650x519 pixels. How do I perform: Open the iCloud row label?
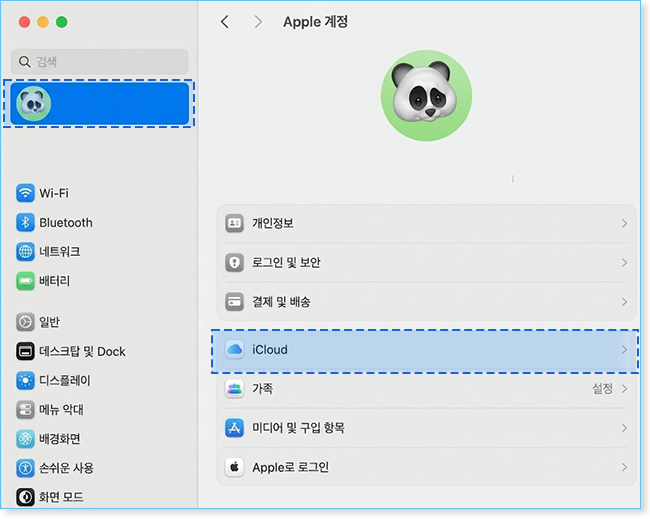point(270,349)
